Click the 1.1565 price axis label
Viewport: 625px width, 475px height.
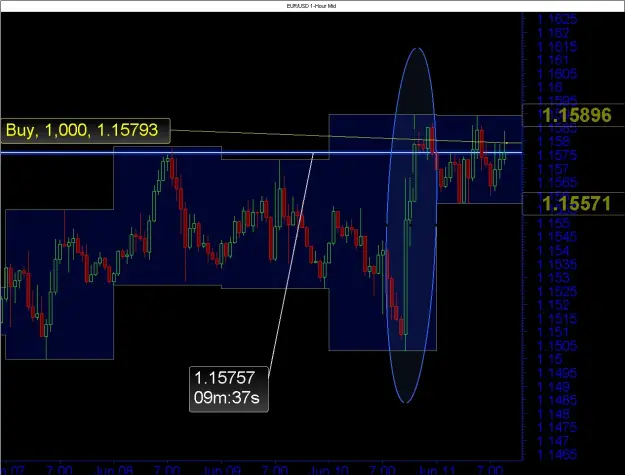pos(557,182)
